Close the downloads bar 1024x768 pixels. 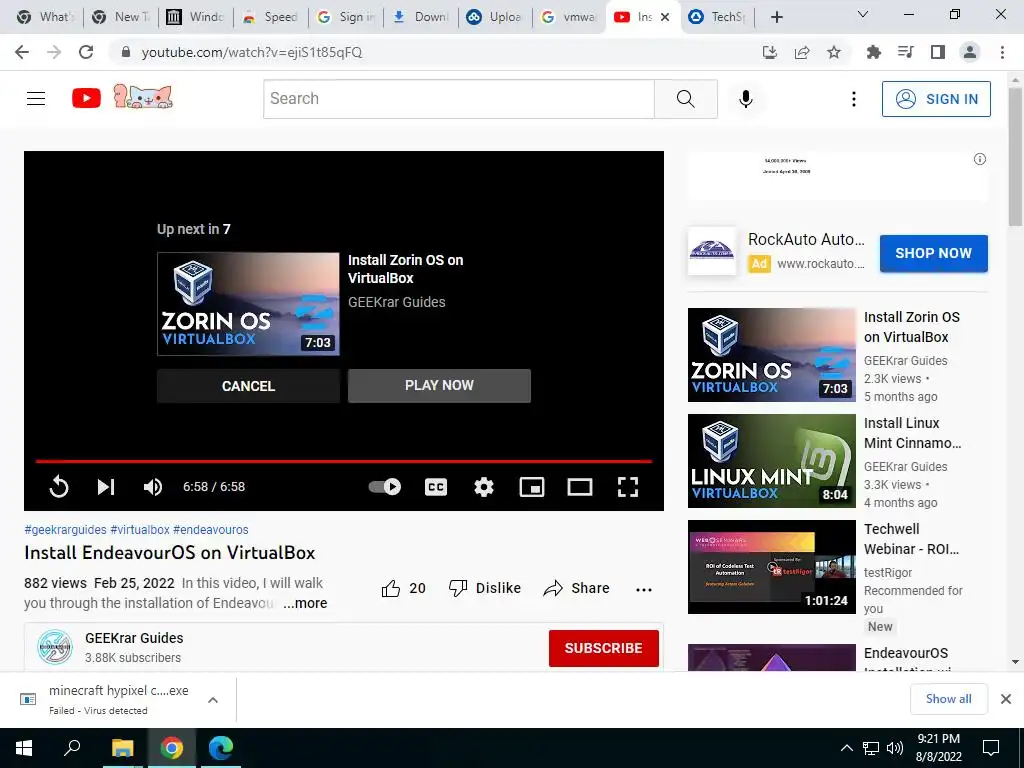[1006, 699]
